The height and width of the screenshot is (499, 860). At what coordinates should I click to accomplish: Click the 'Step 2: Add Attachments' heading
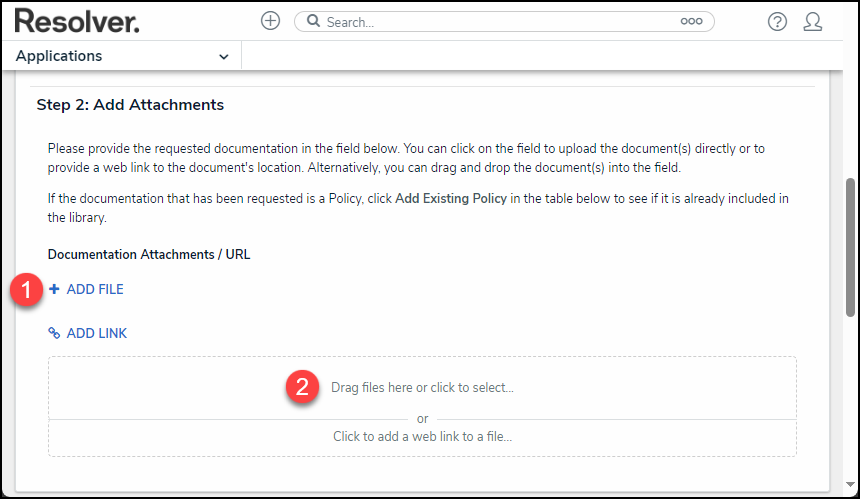pyautogui.click(x=130, y=104)
